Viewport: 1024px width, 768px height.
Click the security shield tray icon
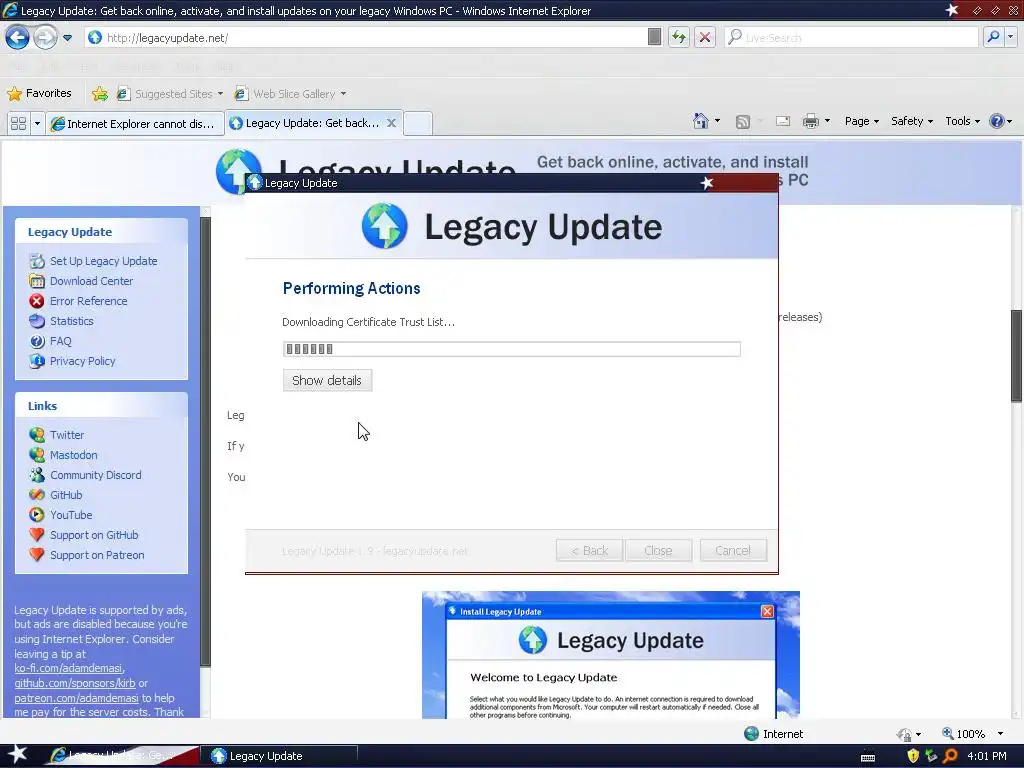tap(913, 756)
